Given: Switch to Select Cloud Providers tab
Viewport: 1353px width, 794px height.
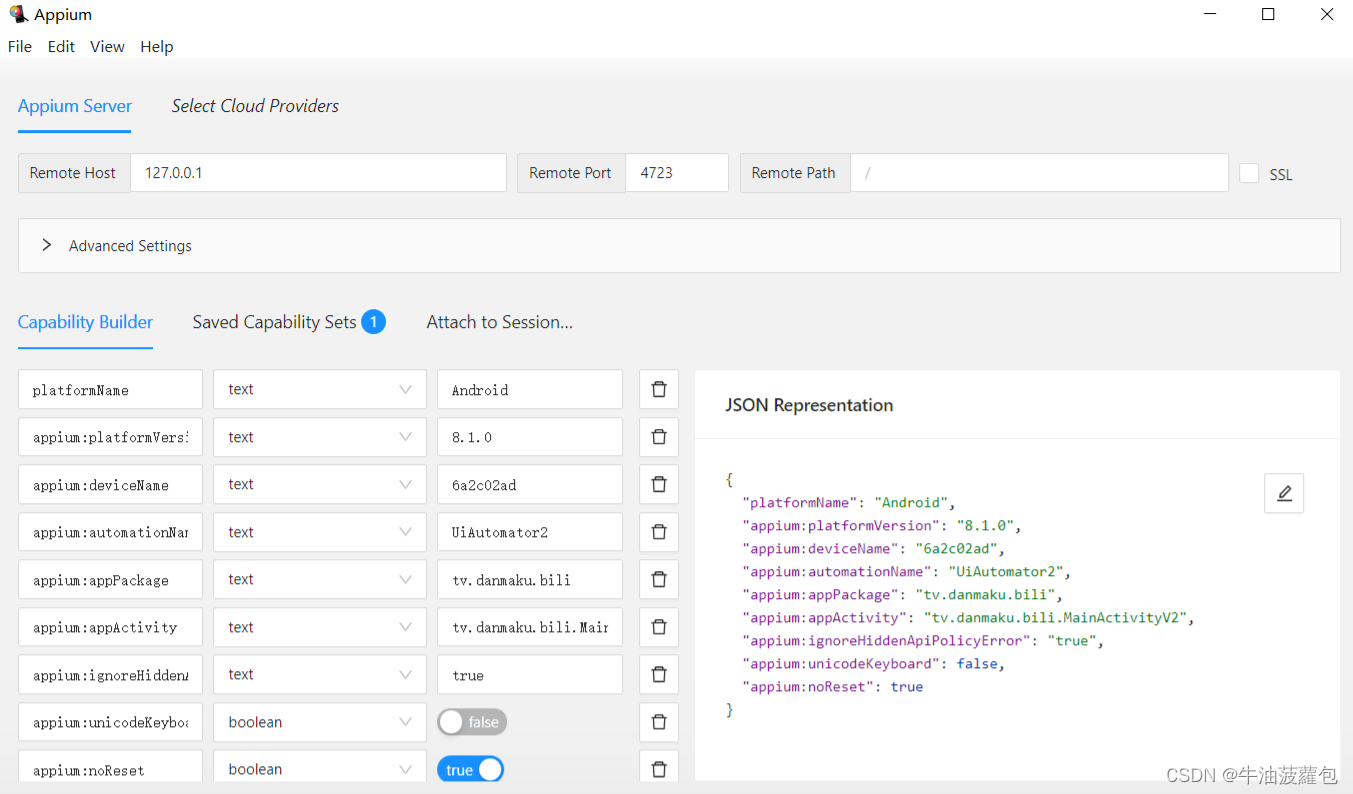Looking at the screenshot, I should [x=255, y=106].
